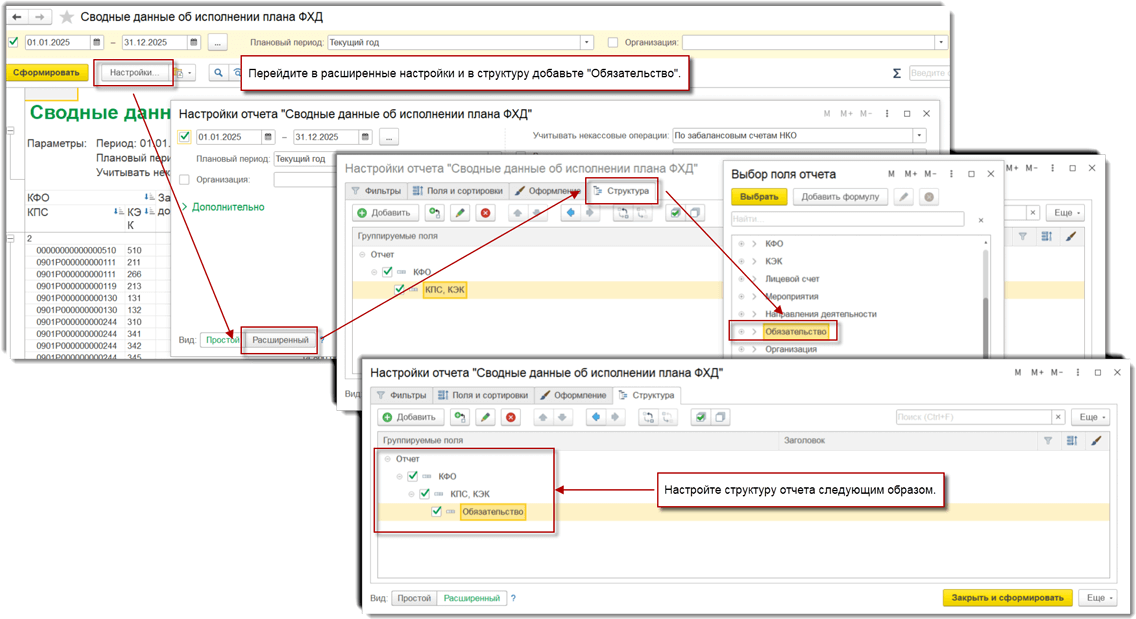Expand Лицевой счет in field selection list

tap(754, 279)
